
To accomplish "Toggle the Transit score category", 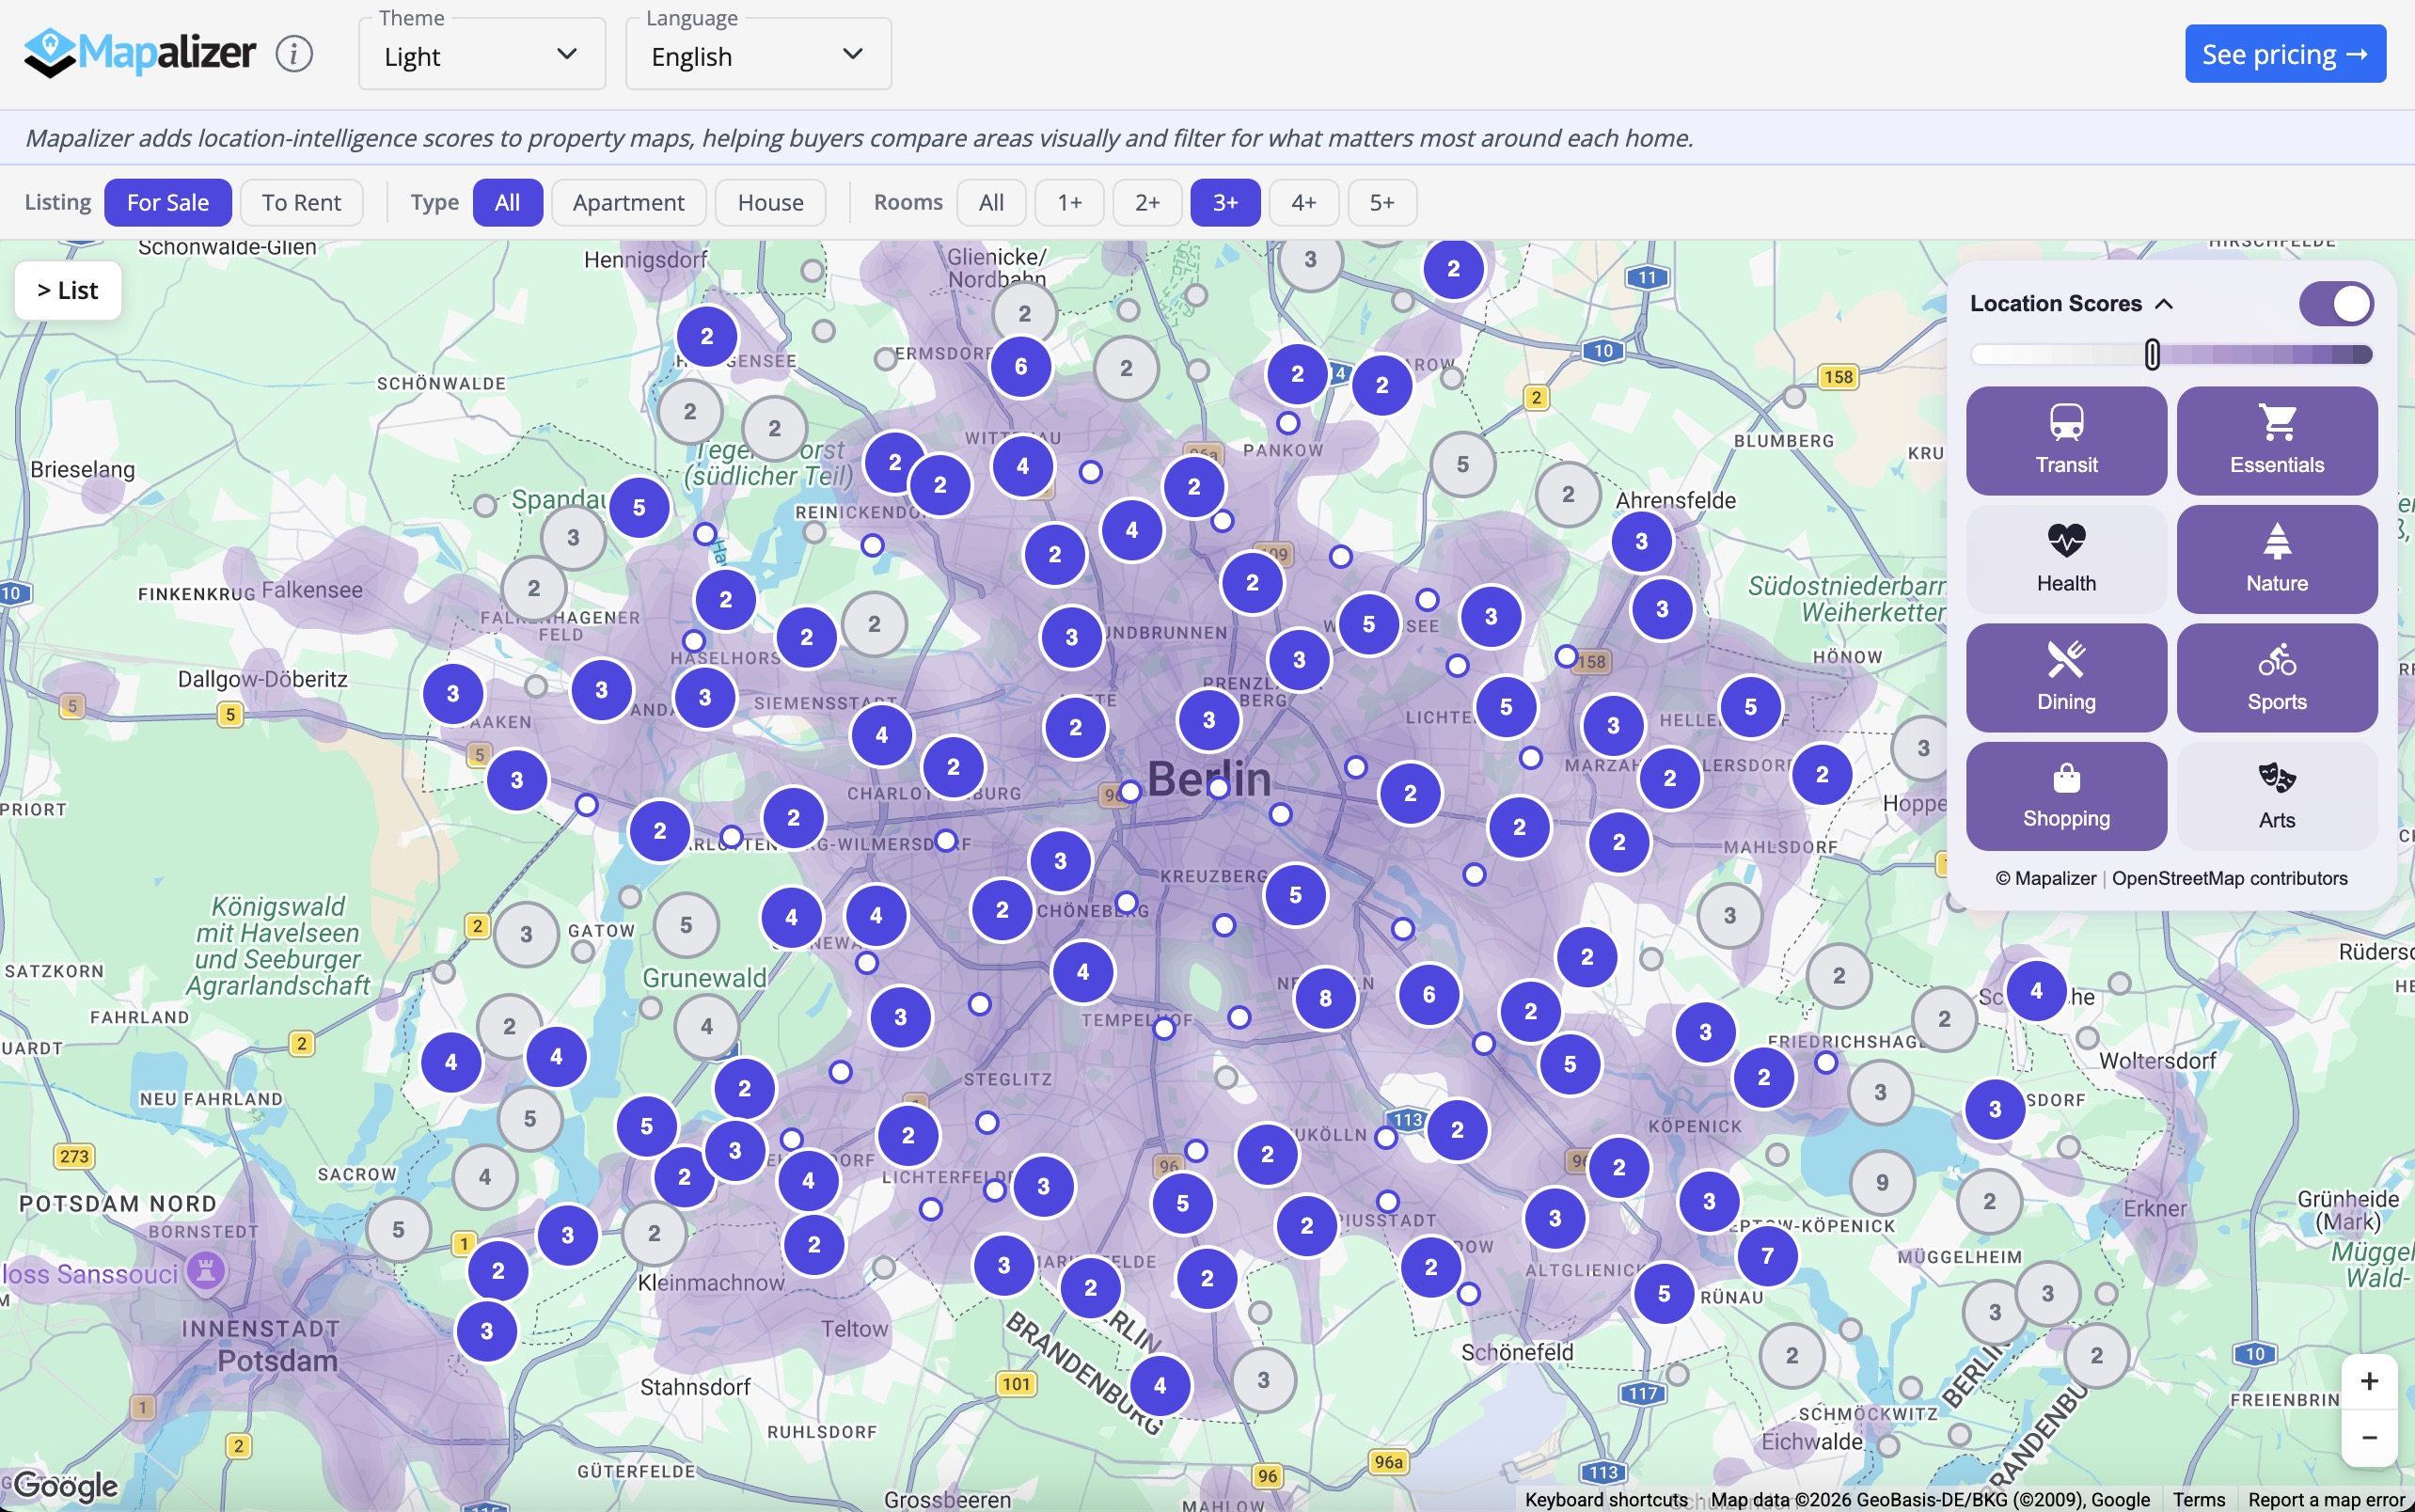I will tap(2066, 441).
